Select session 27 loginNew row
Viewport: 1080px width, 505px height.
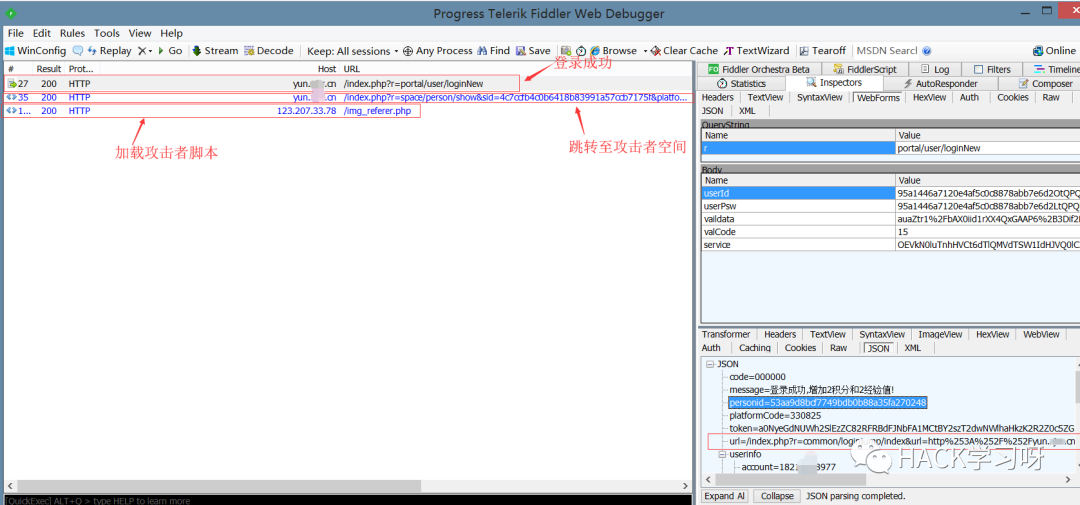(346, 83)
